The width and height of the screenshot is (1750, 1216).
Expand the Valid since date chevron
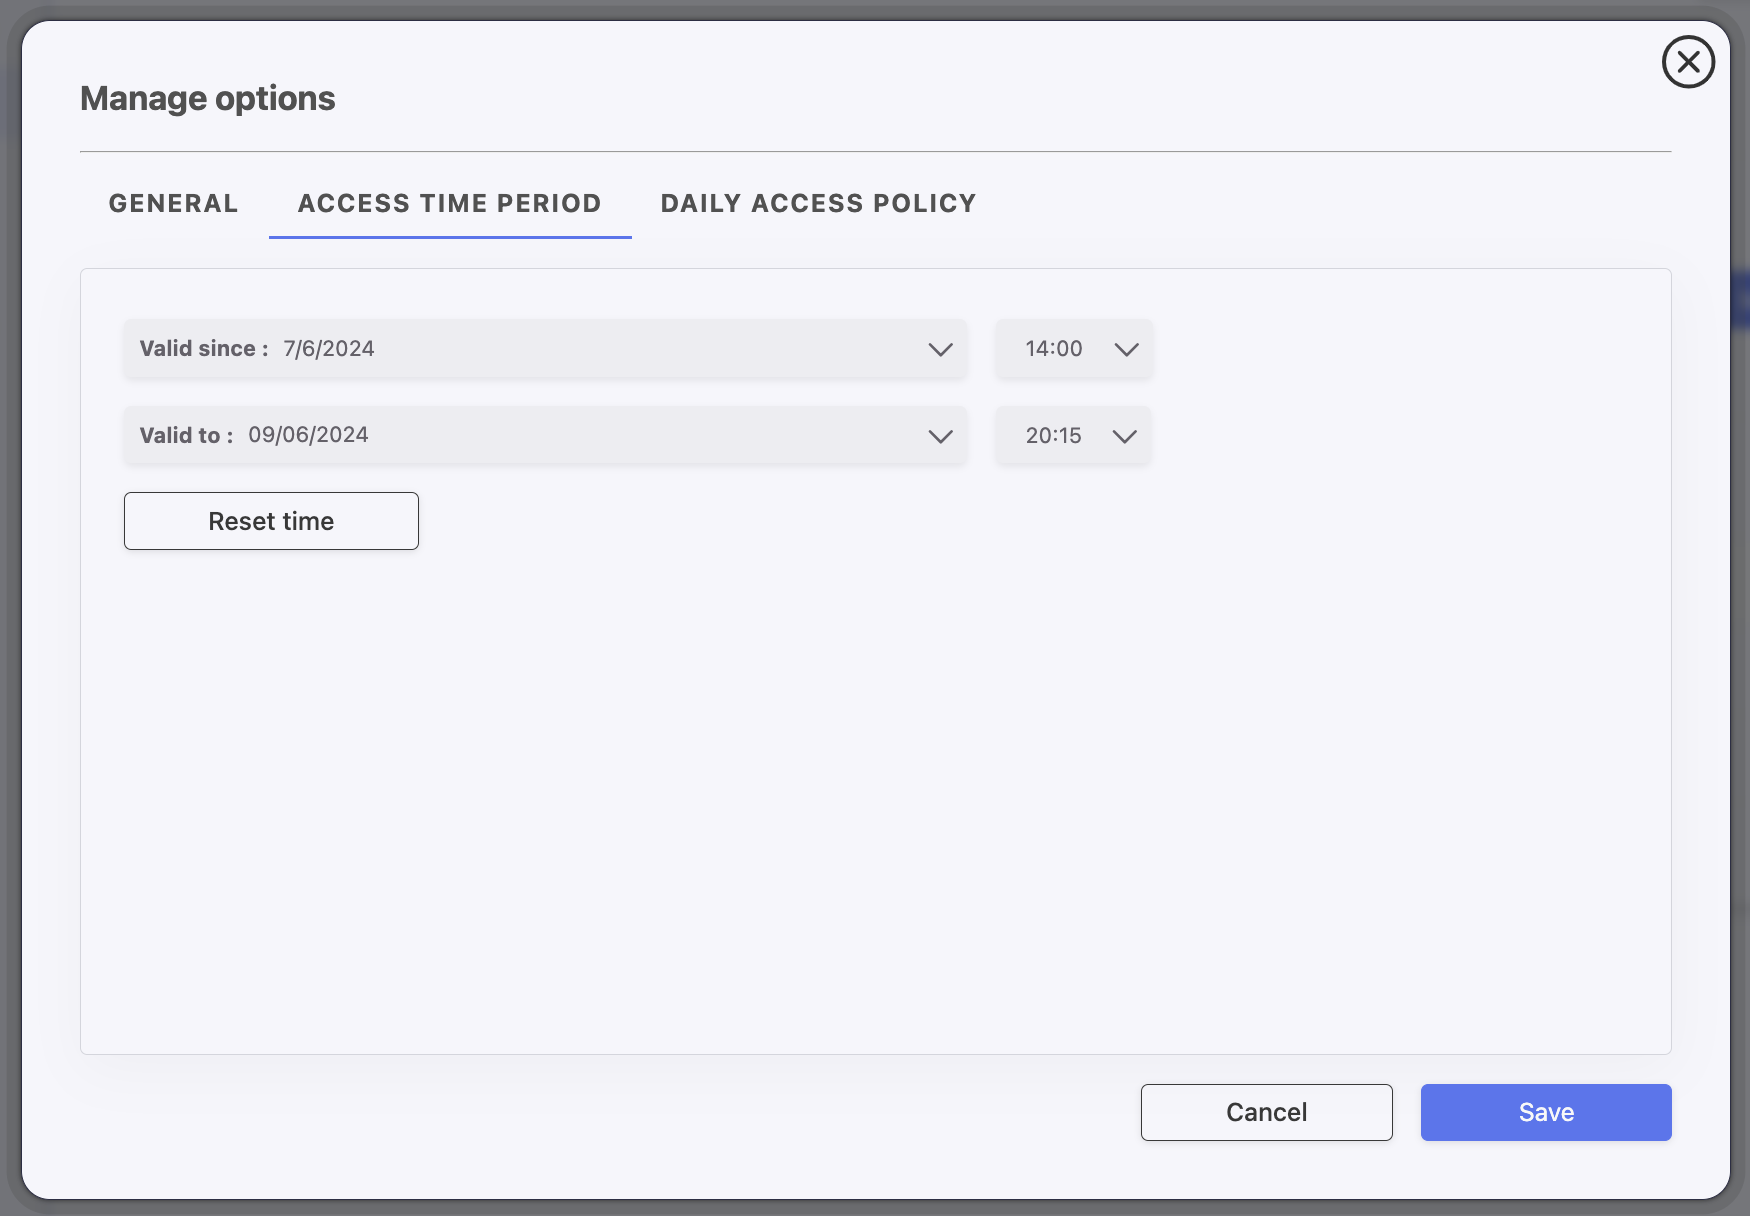click(940, 349)
